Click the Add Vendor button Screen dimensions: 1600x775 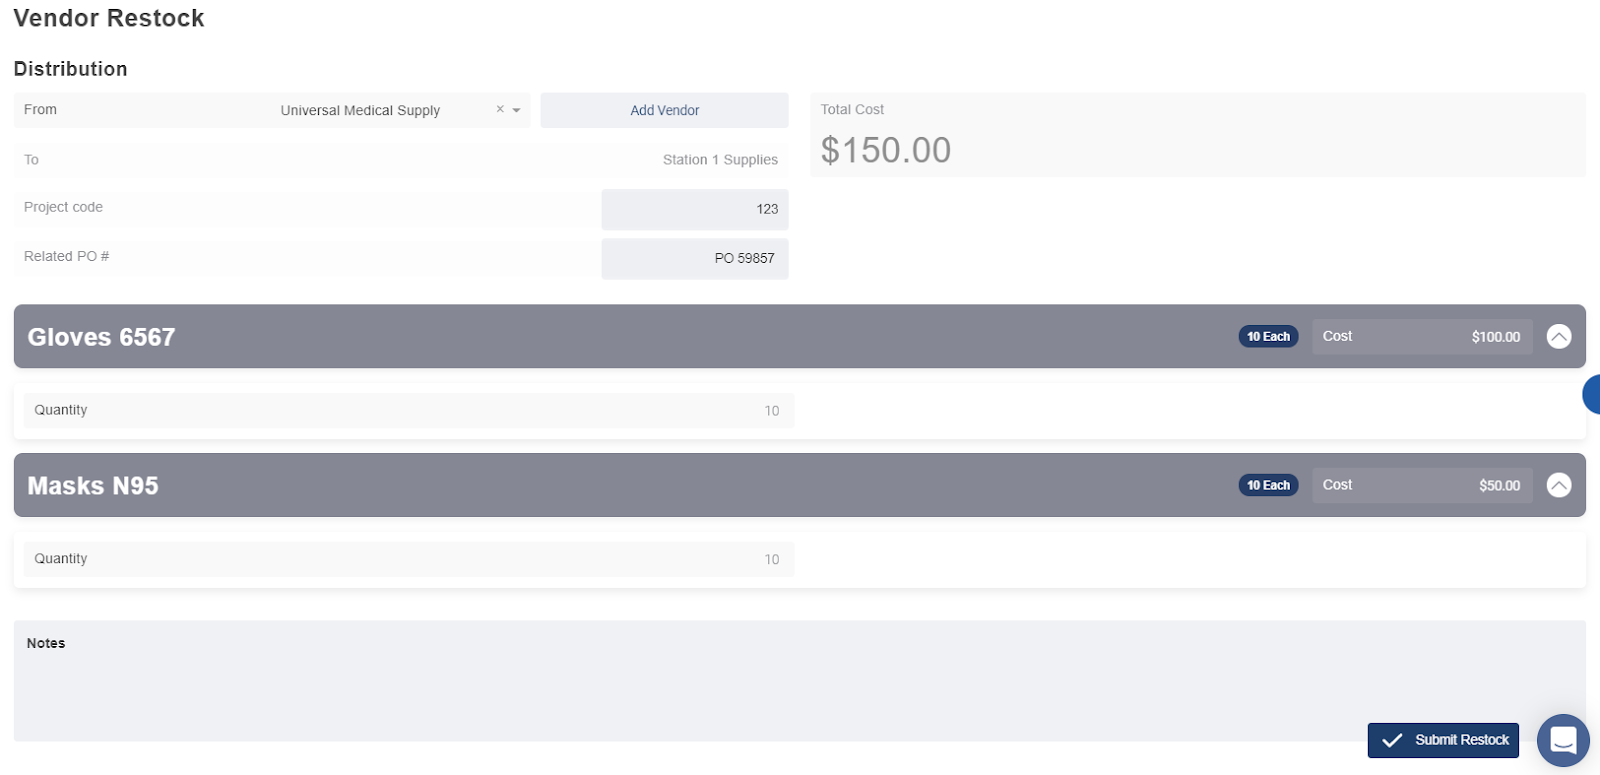pos(664,110)
